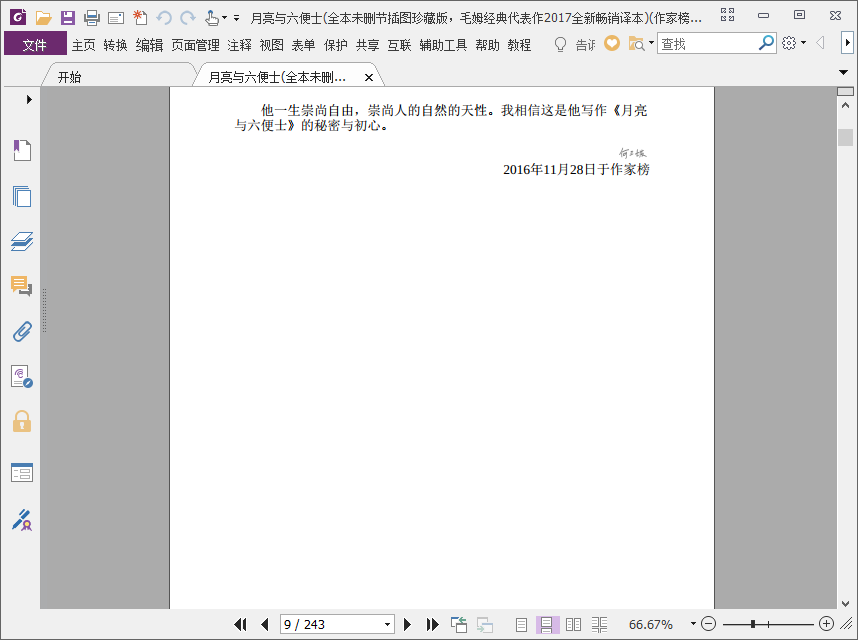Viewport: 858px width, 640px height.
Task: Expand search settings gear dropdown arrow
Action: click(803, 43)
